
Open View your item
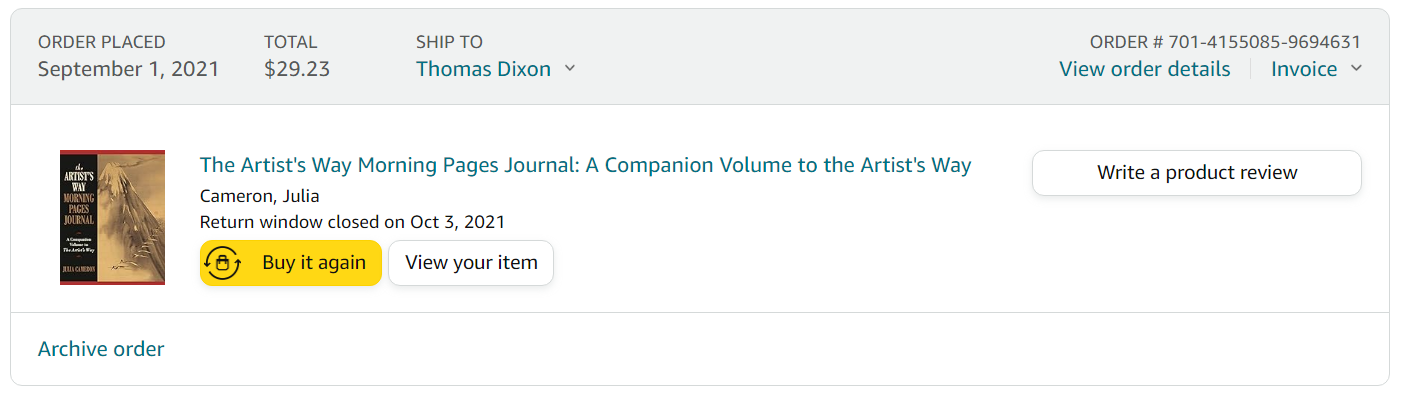pos(471,263)
